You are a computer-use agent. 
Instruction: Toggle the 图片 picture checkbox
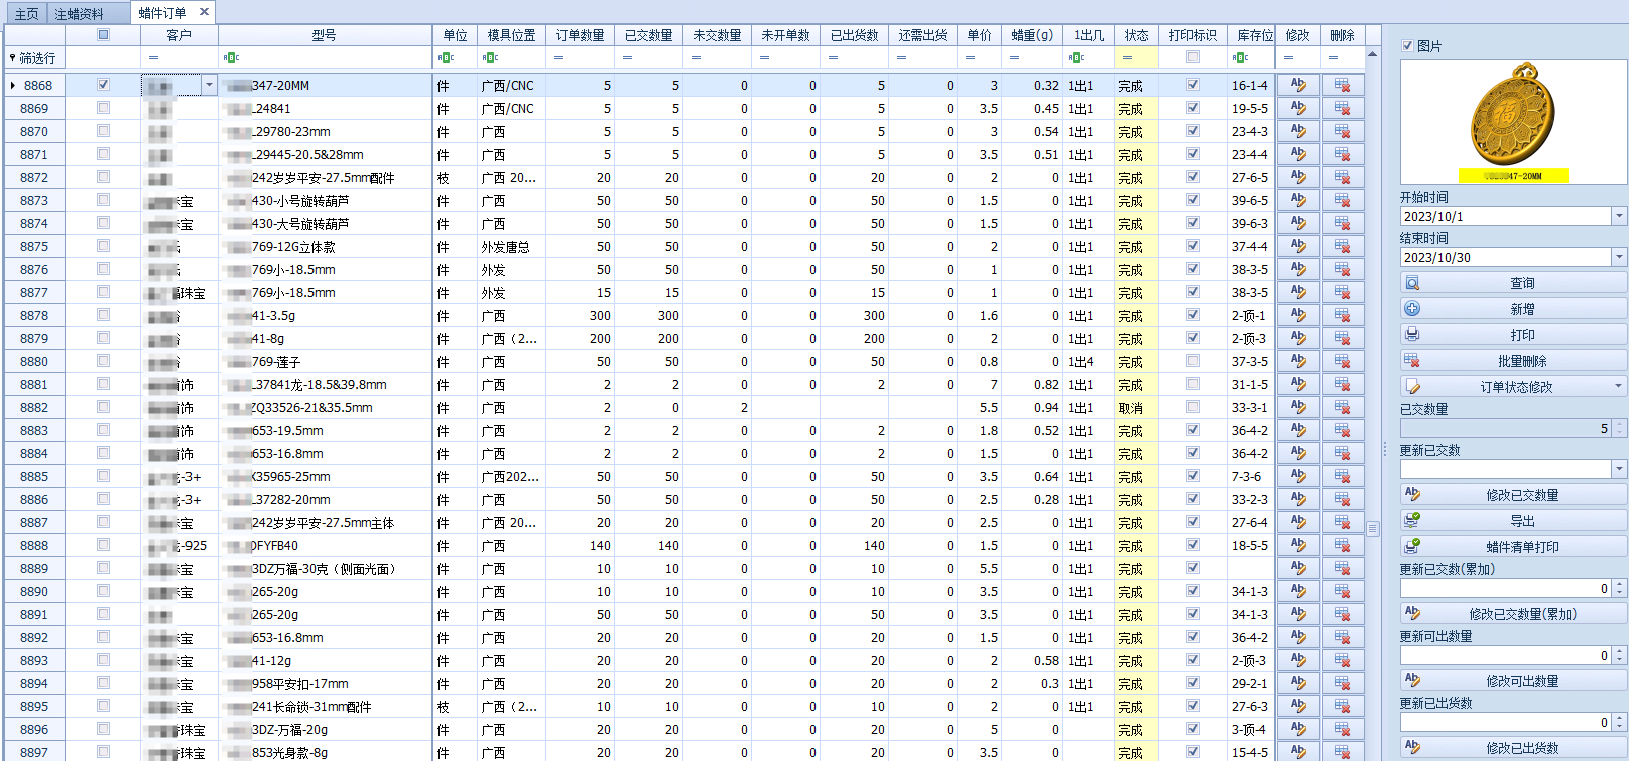(1407, 46)
